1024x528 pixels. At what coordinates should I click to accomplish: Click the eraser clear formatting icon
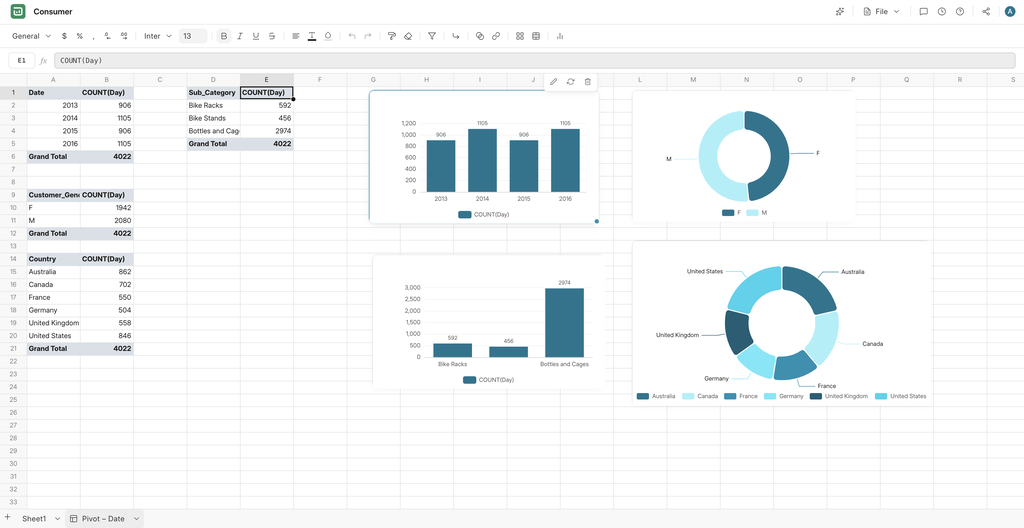coord(408,37)
